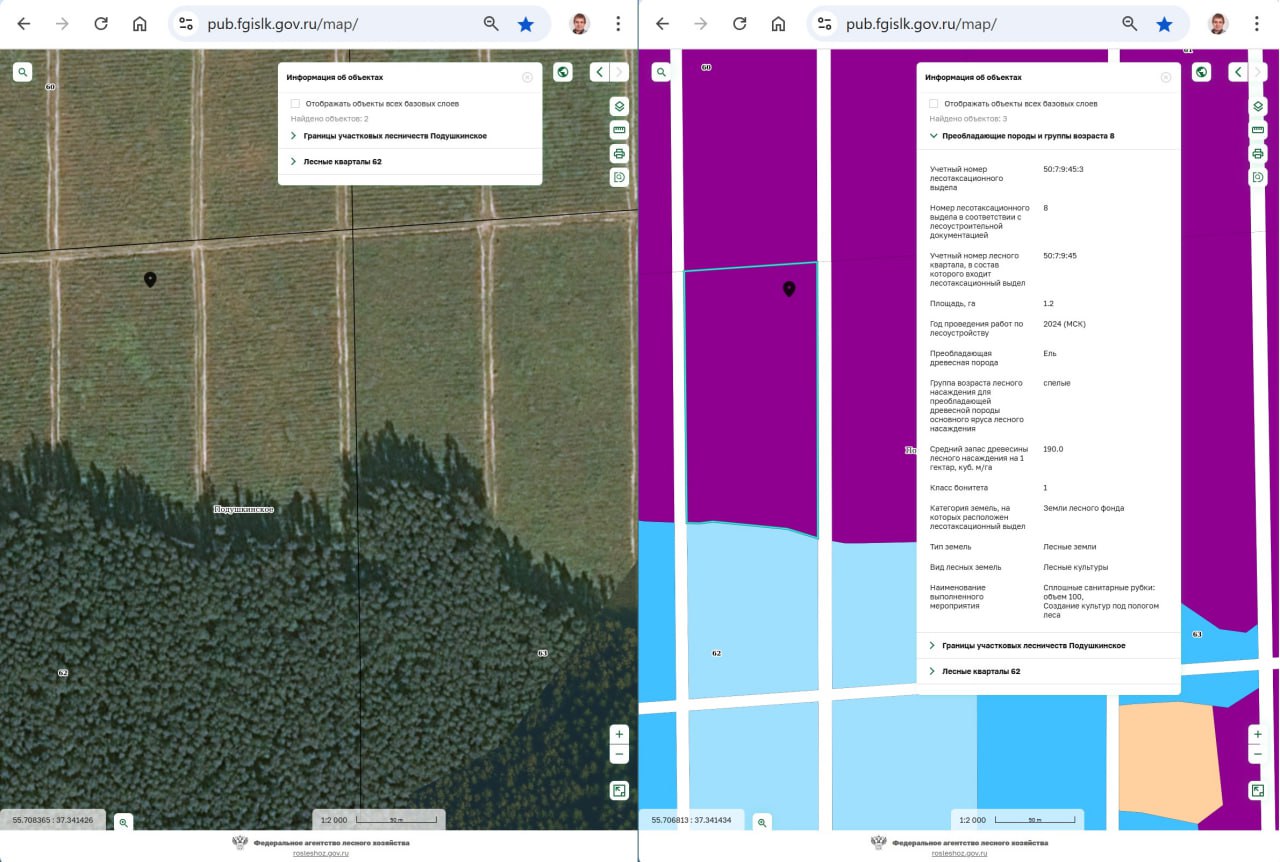Zoom out with minus on the right map
The height and width of the screenshot is (862, 1280).
1257,754
